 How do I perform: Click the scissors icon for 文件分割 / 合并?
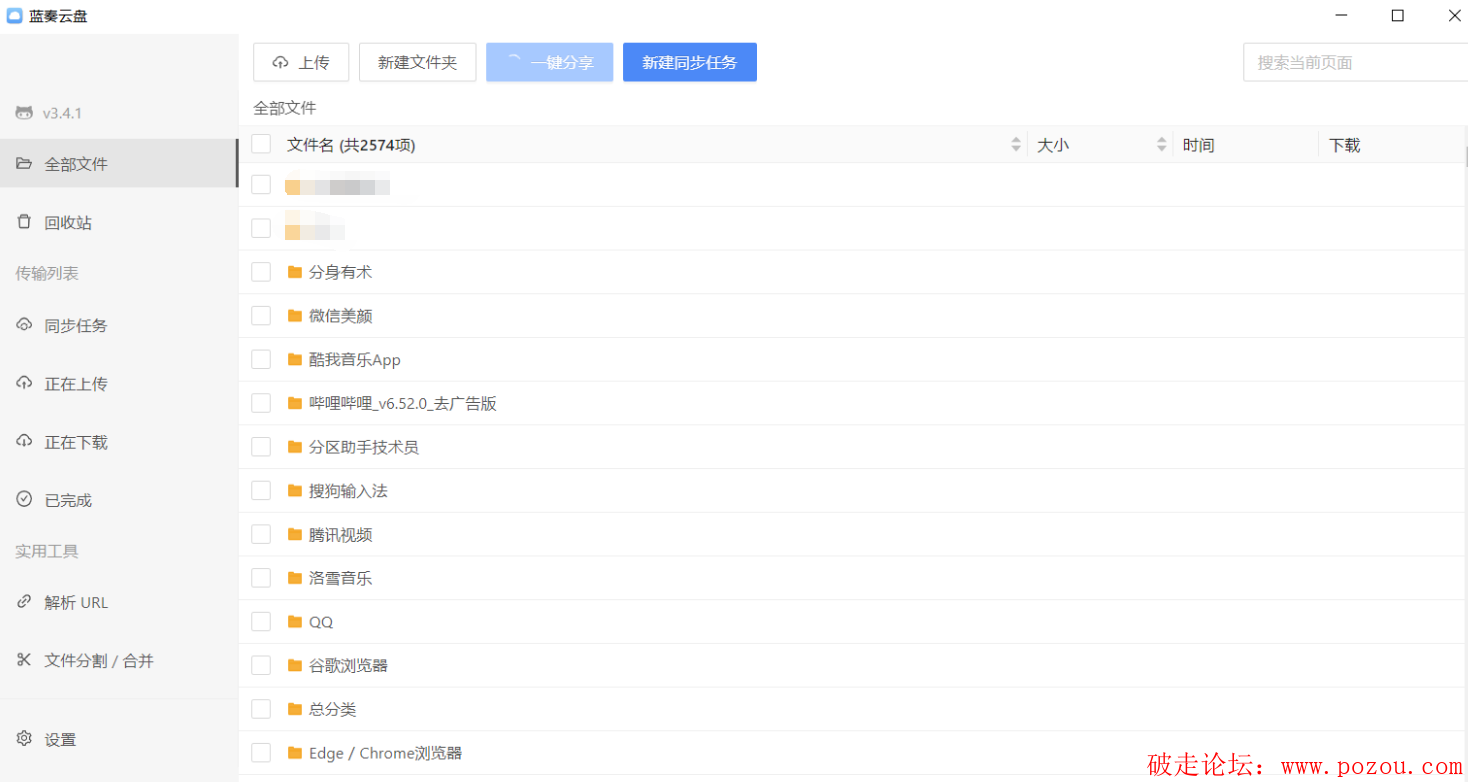coord(24,660)
